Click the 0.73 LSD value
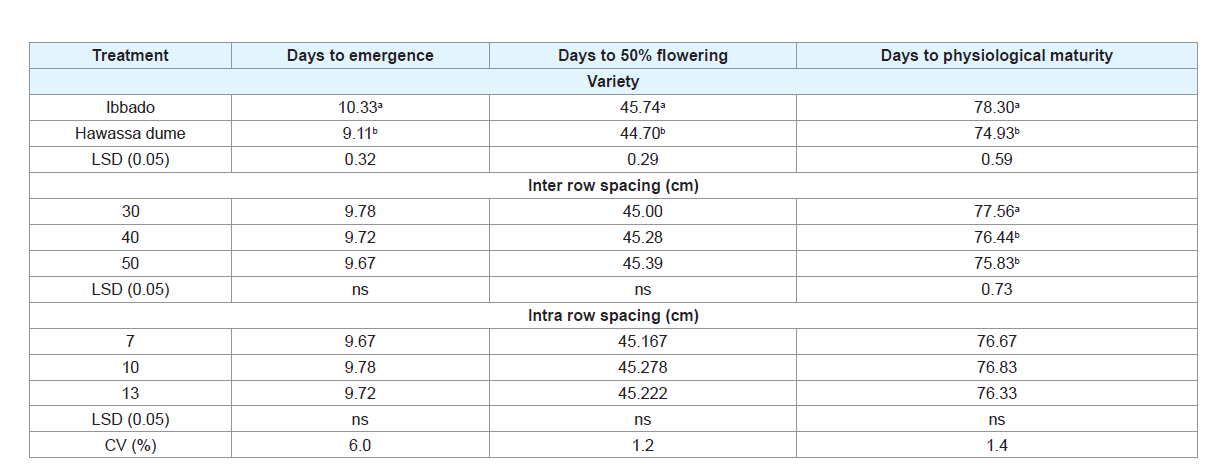Image resolution: width=1214 pixels, height=471 pixels. click(996, 290)
